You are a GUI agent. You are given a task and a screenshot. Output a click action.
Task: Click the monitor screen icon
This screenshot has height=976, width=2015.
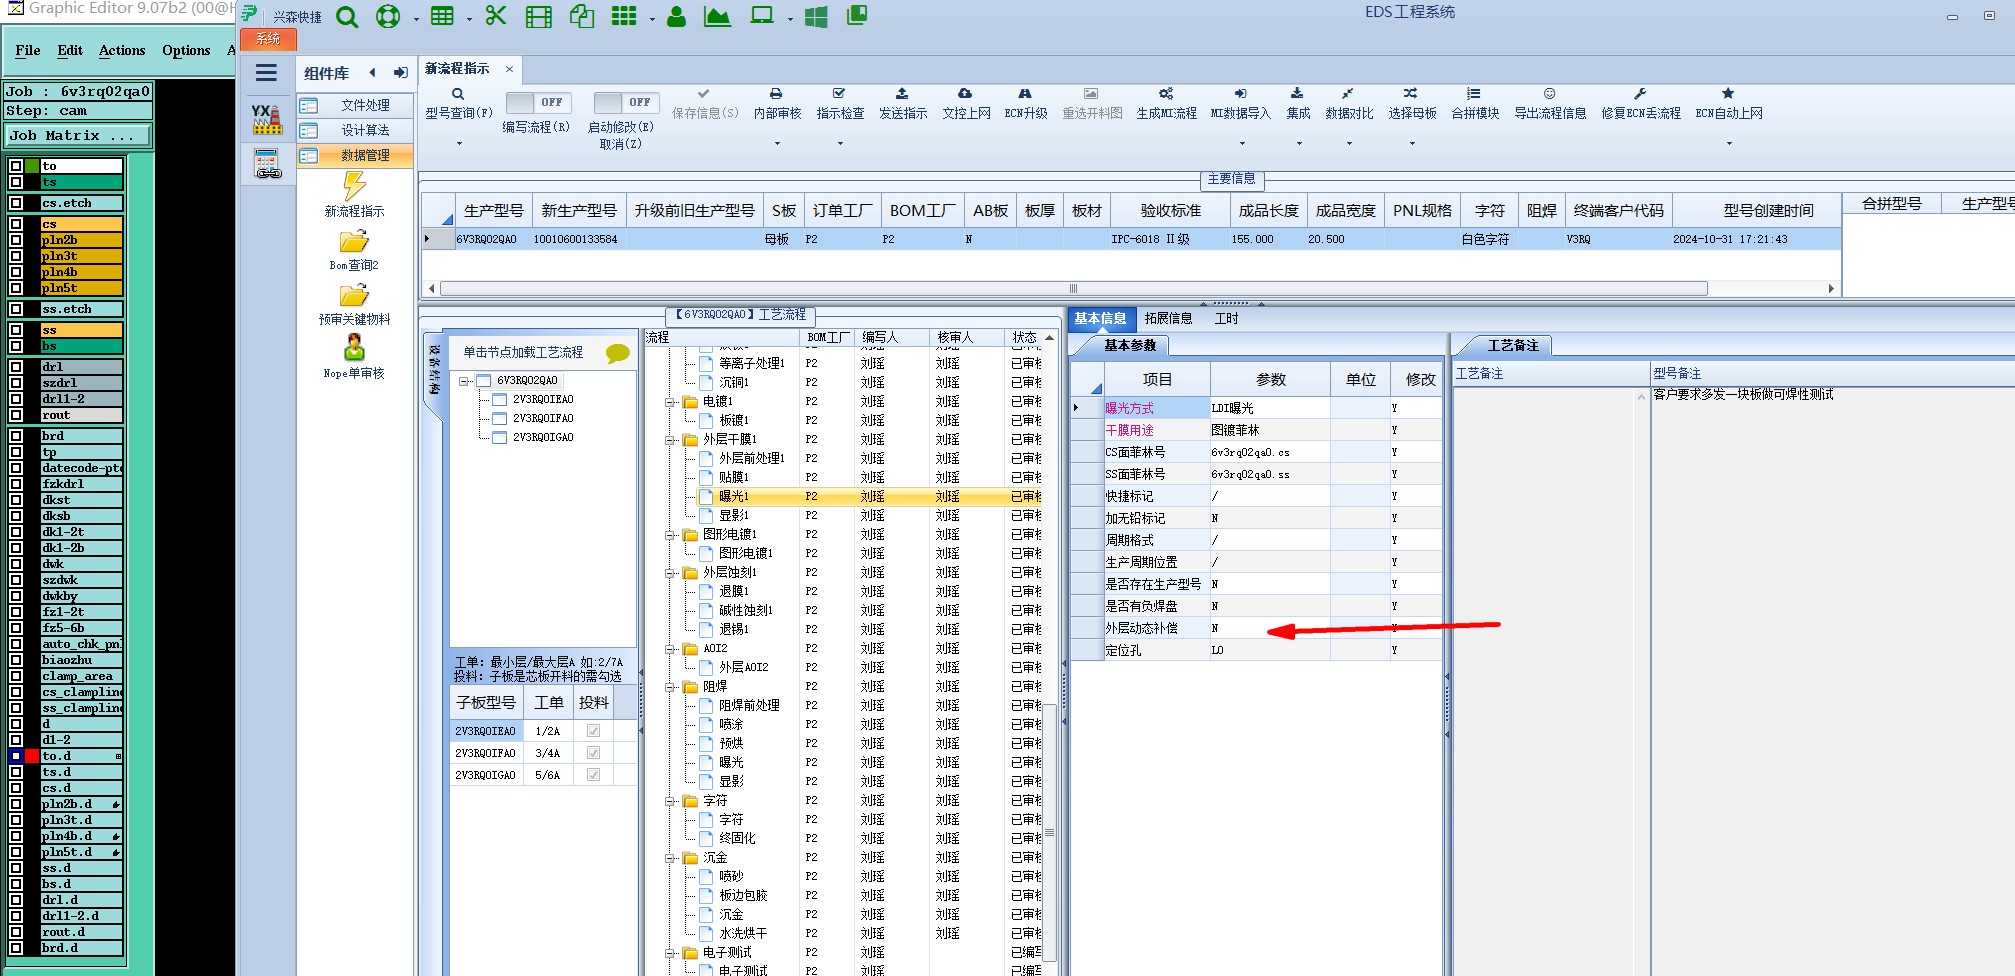pyautogui.click(x=762, y=16)
